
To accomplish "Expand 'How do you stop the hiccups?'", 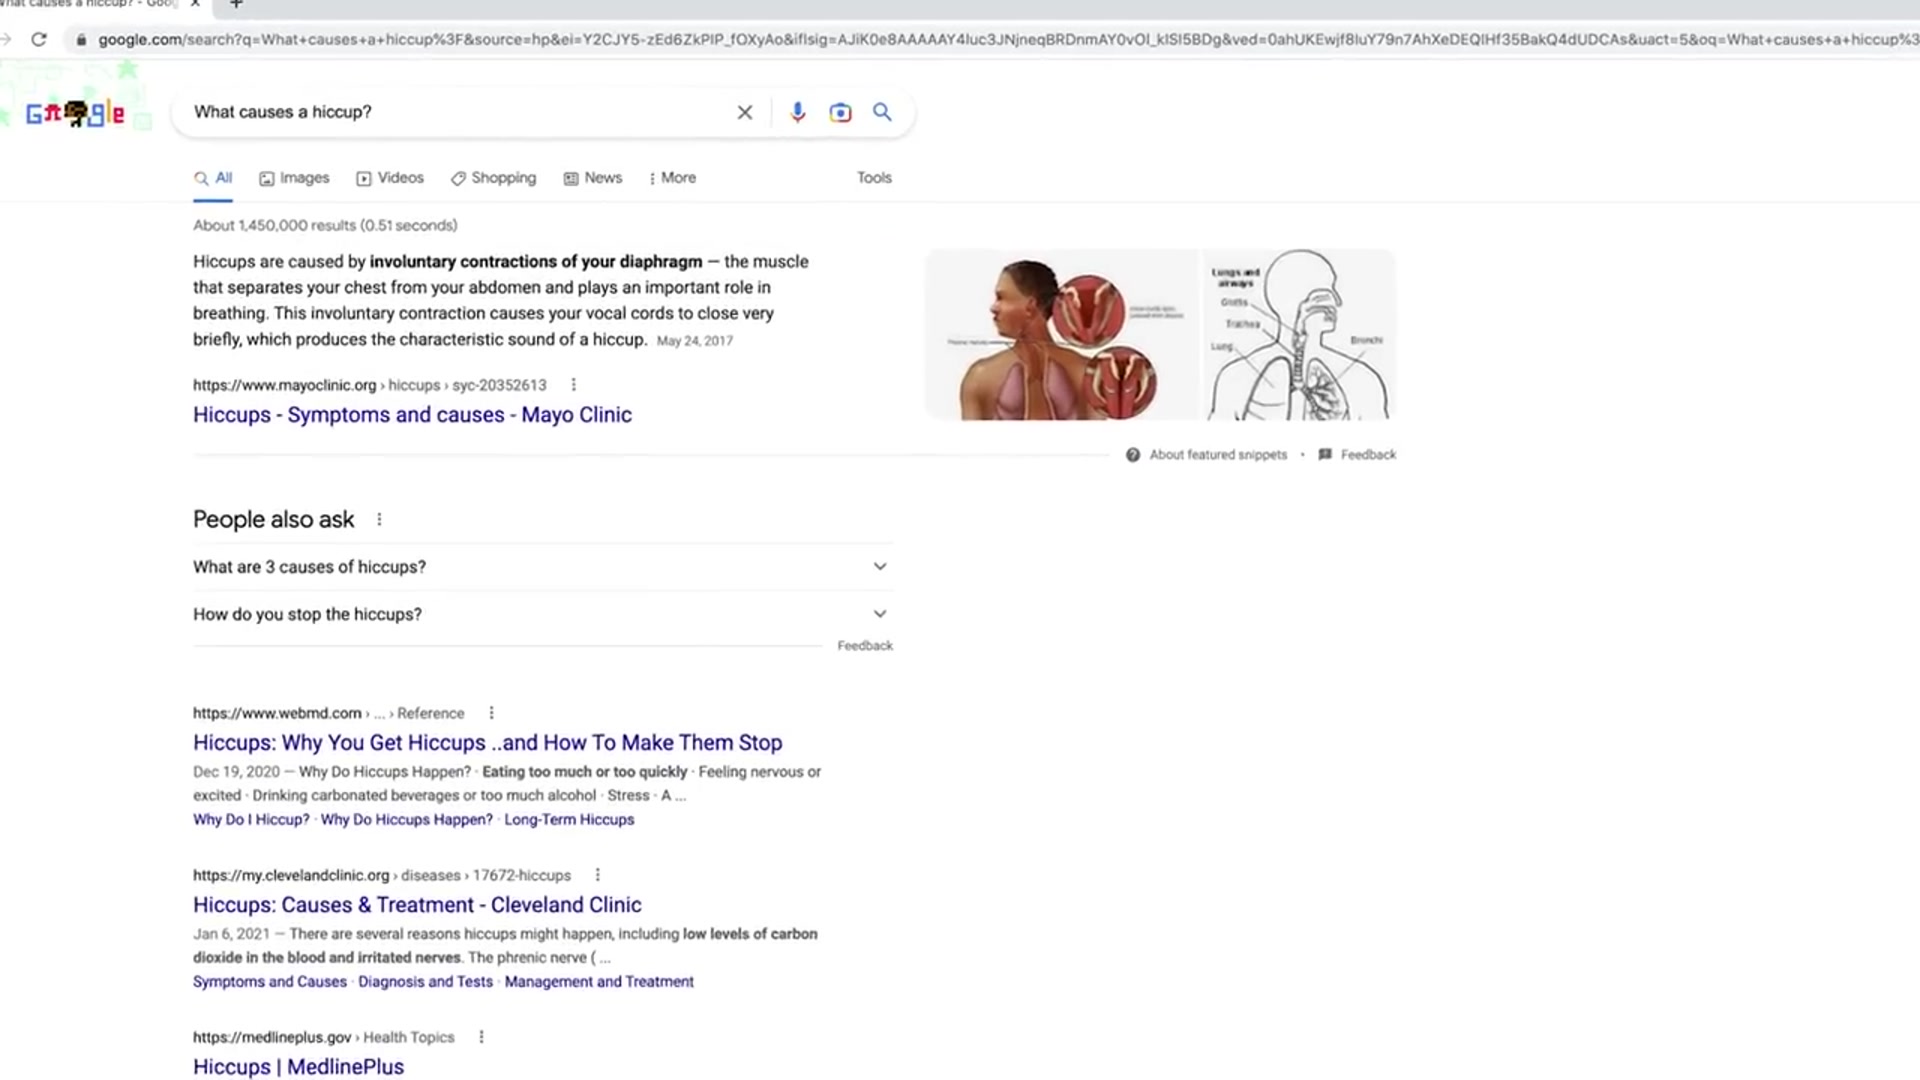I will click(x=541, y=614).
